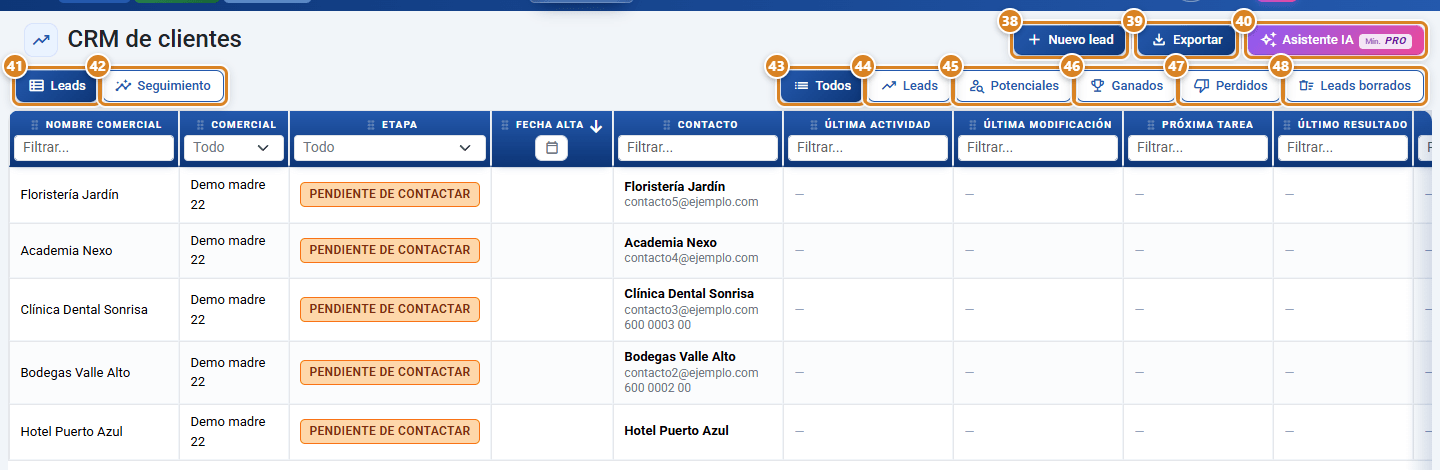The height and width of the screenshot is (470, 1440).
Task: Click Pendiente de contactar badge for Floristería Jardín
Action: (390, 194)
